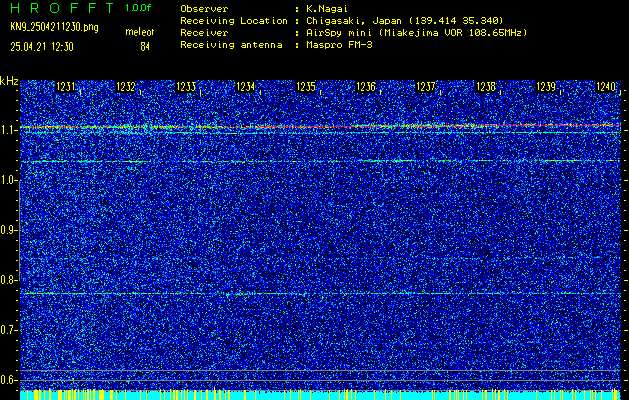Click the 1238 time marker
This screenshot has width=629, height=400.
pos(486,87)
